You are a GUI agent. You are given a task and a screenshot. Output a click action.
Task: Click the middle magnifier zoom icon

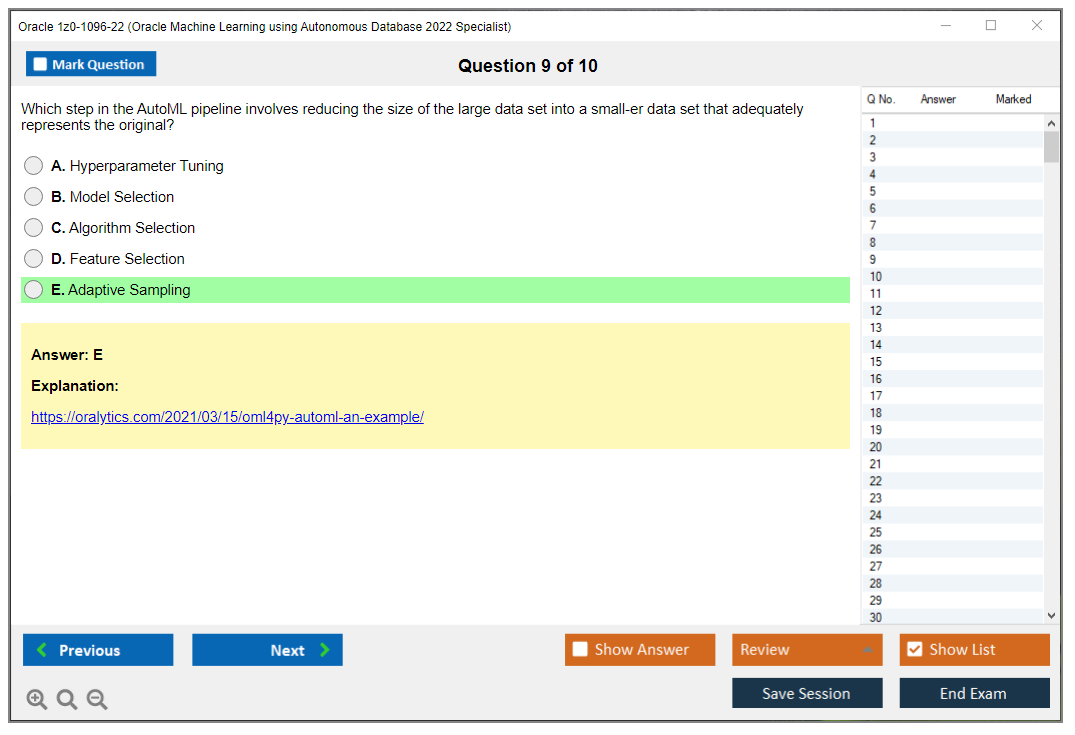(66, 699)
